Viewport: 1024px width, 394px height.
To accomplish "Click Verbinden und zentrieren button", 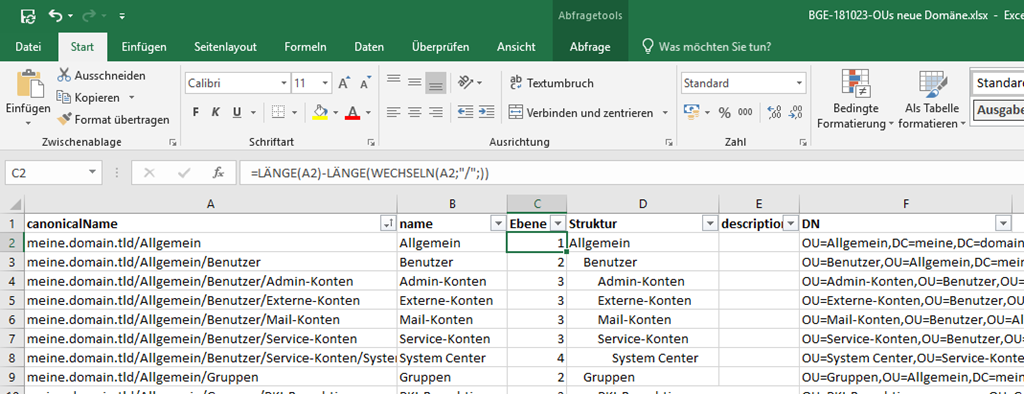I will [x=581, y=112].
